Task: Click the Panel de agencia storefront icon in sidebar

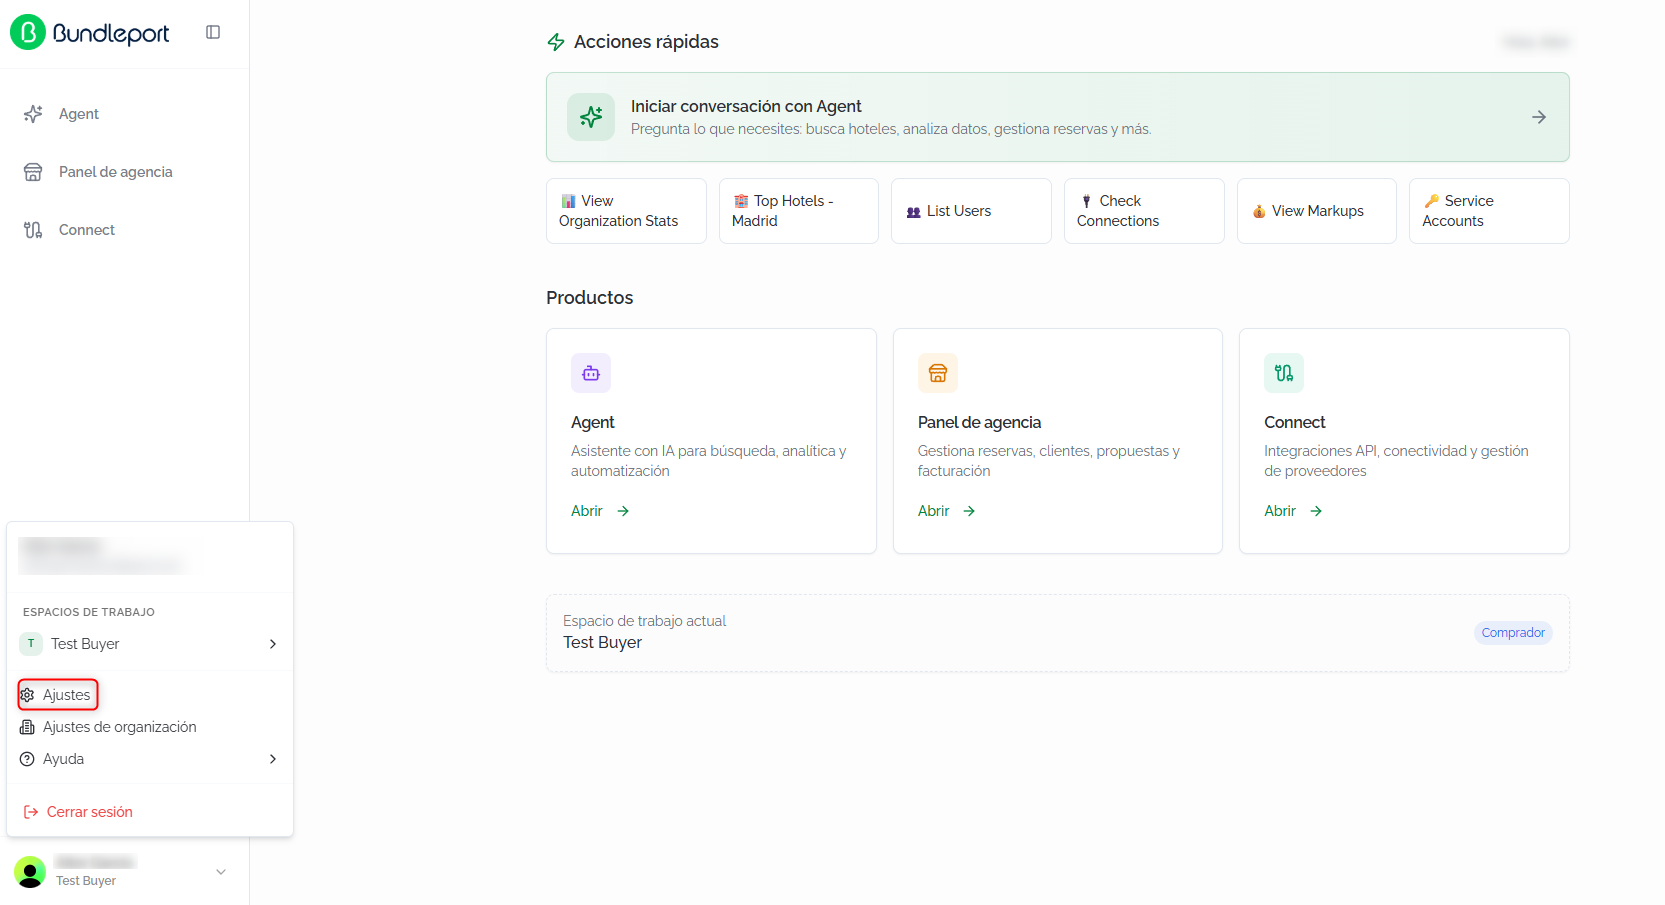Action: (33, 172)
